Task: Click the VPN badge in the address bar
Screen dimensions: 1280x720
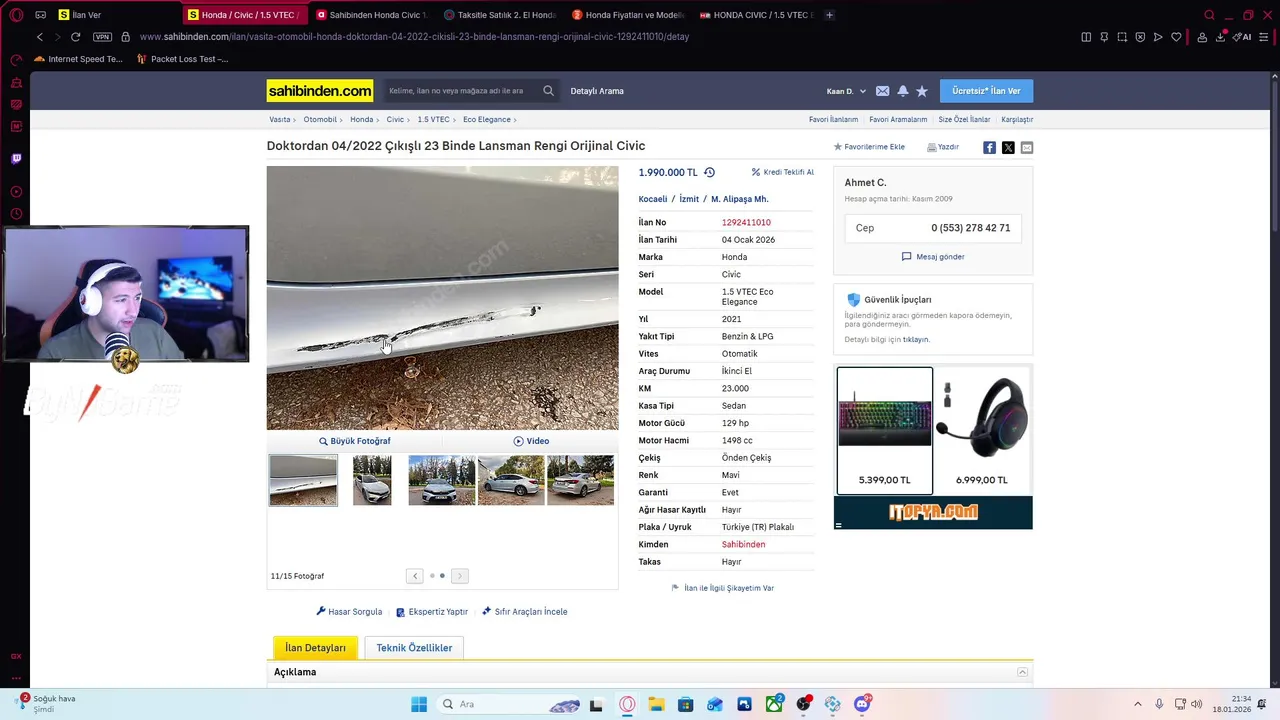Action: (102, 37)
